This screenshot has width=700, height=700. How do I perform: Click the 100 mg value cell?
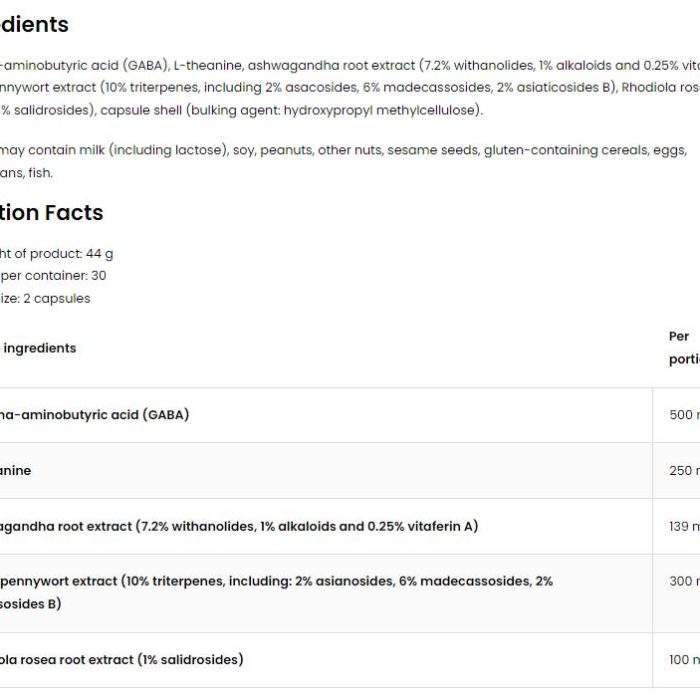coord(676,660)
